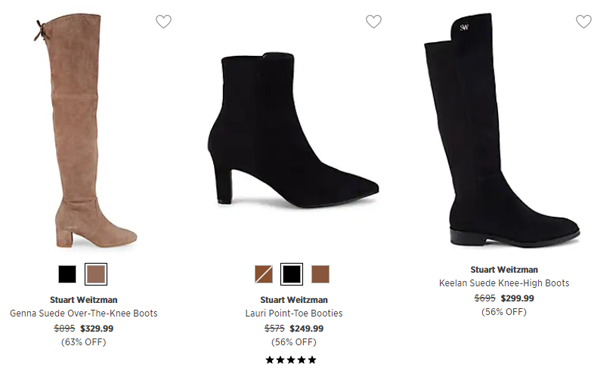This screenshot has width=602, height=372.
Task: Choose taupe color swatch for Genna boots
Action: coord(96,274)
